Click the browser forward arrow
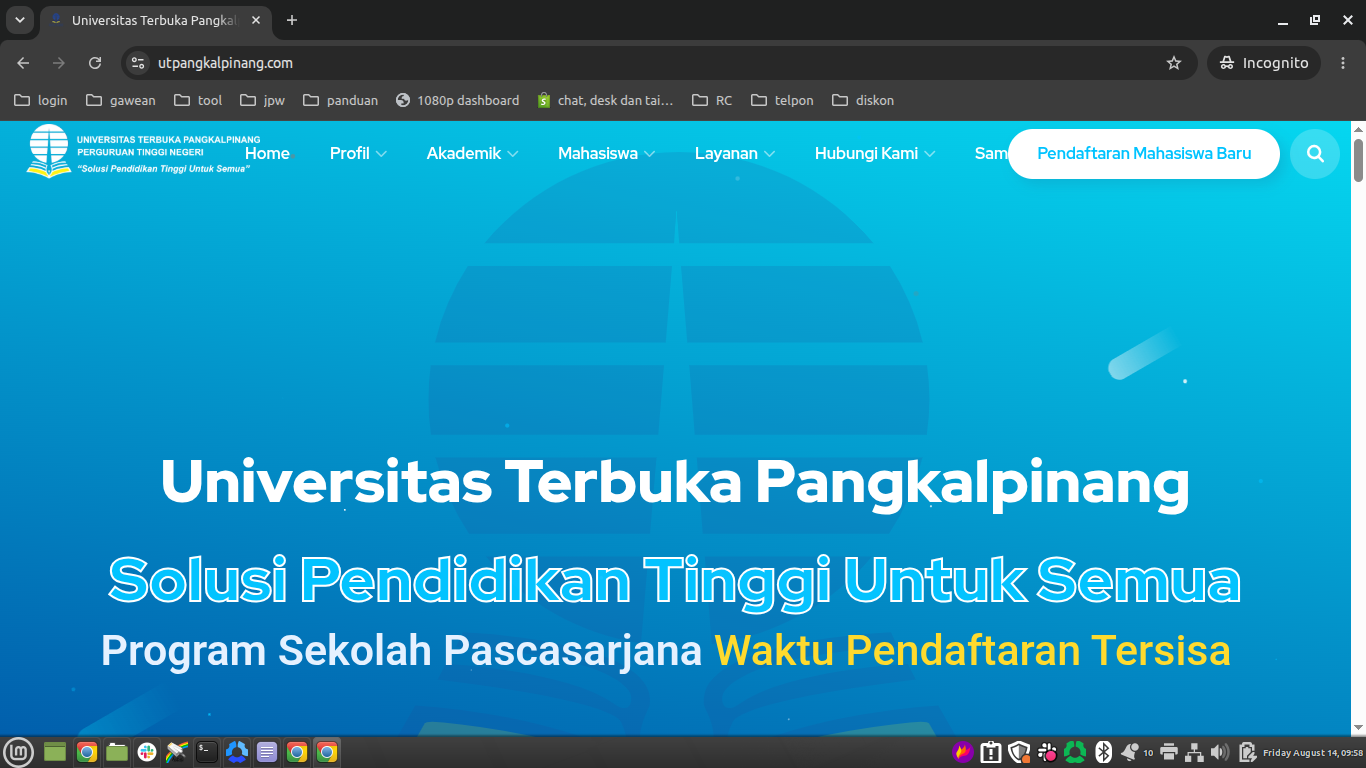This screenshot has height=768, width=1366. click(59, 63)
